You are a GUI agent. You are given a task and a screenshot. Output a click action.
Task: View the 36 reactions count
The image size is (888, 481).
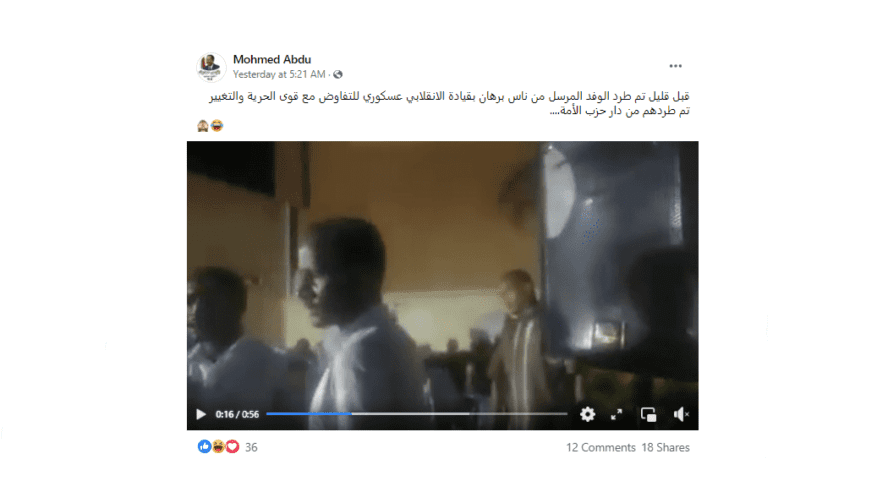pyautogui.click(x=251, y=447)
